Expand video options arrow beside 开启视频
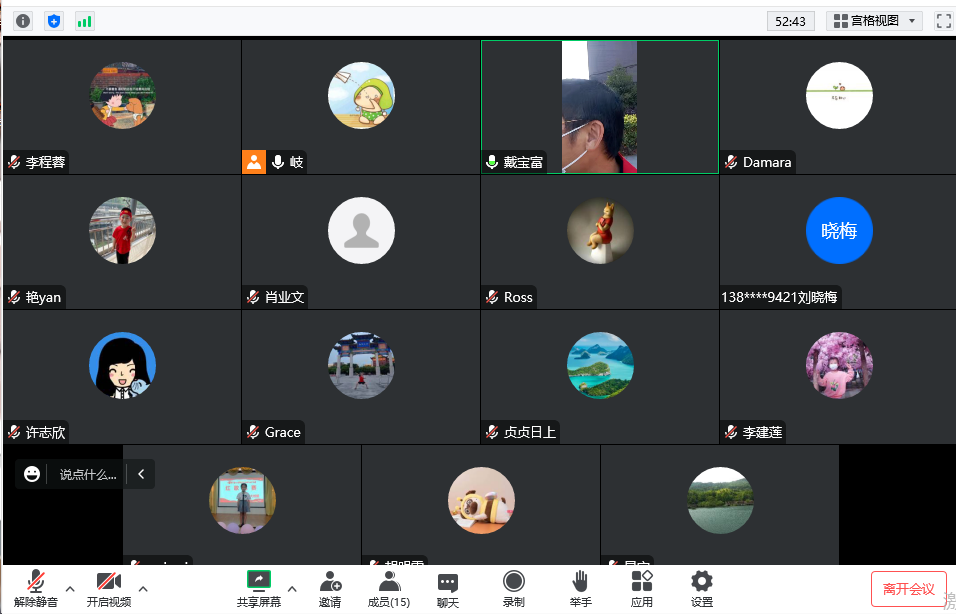 point(143,588)
